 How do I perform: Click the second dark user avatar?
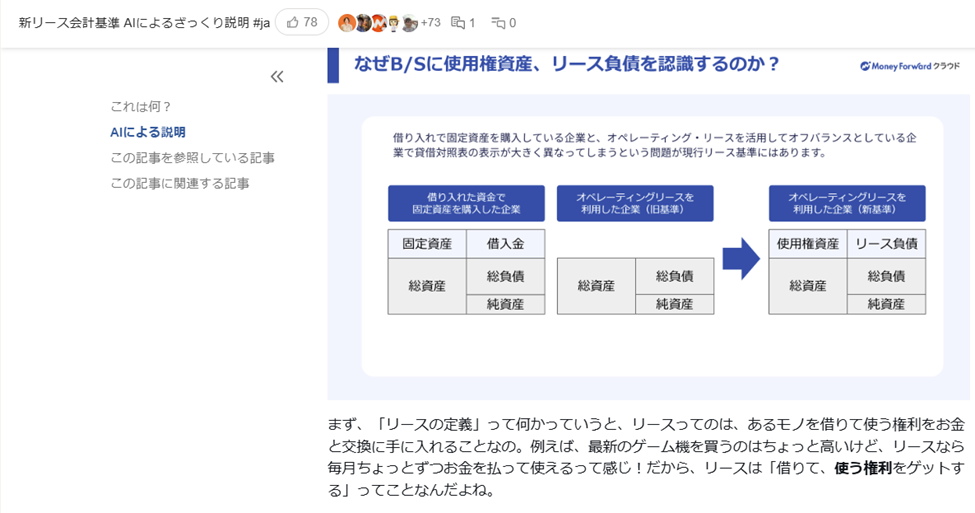(363, 23)
